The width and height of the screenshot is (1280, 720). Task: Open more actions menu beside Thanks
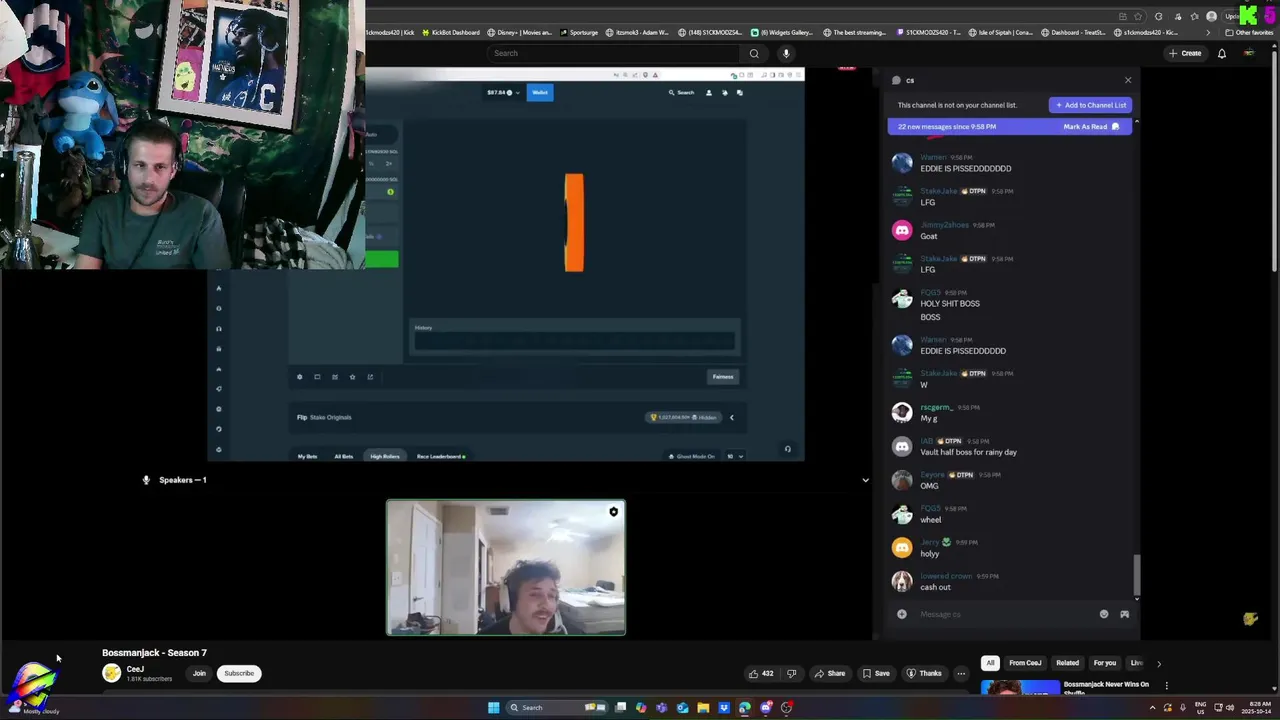961,673
